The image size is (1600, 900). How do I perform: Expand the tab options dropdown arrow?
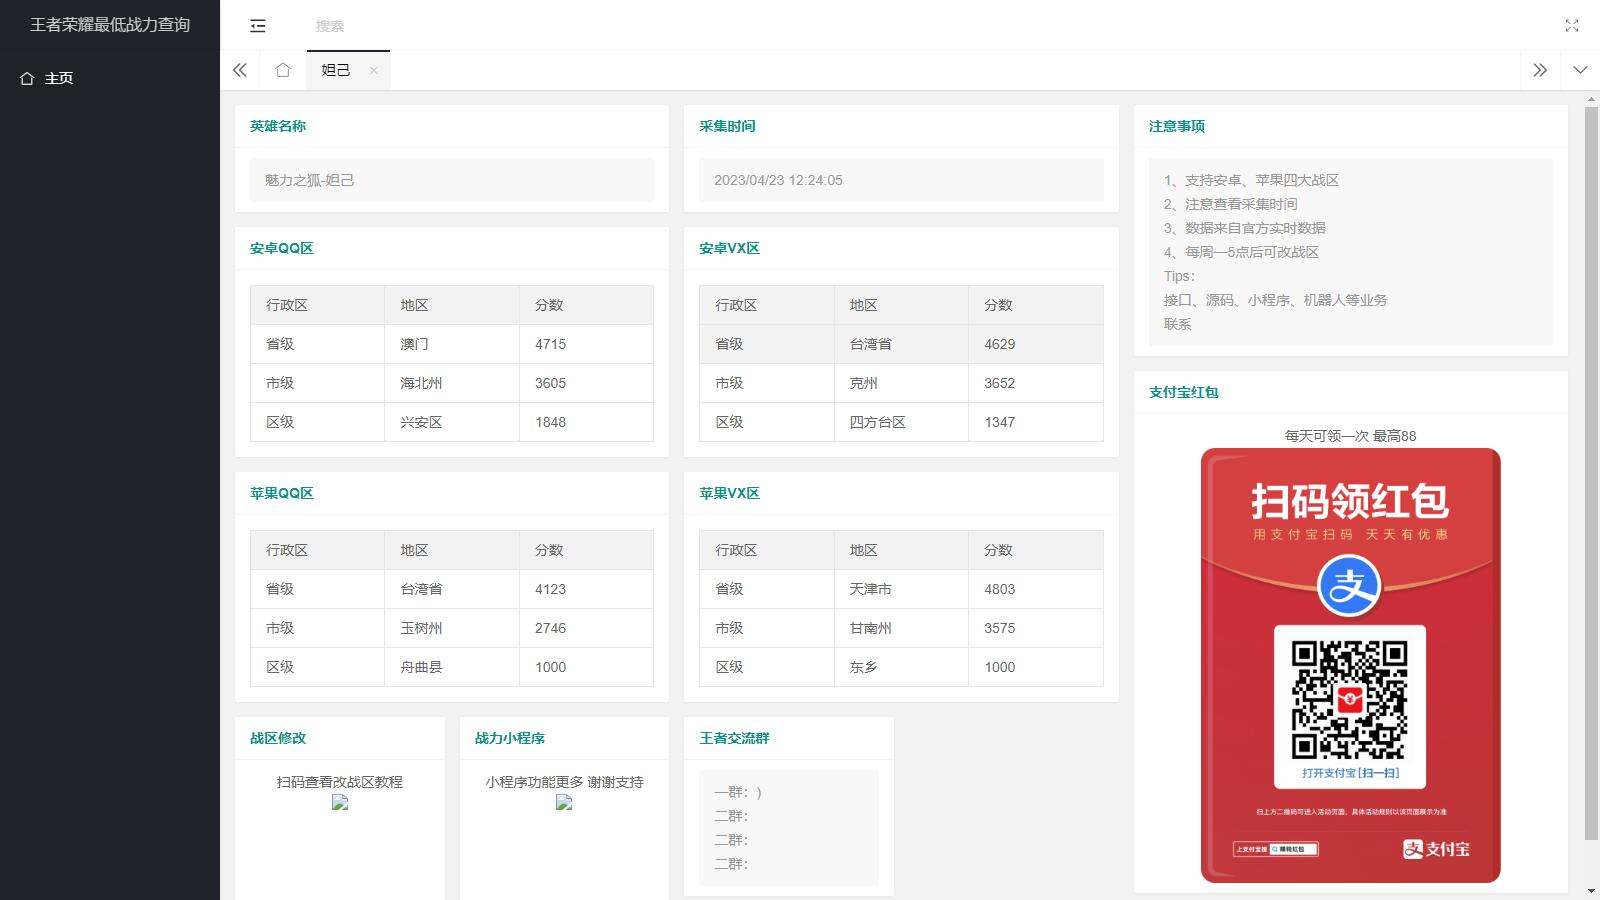(1580, 70)
